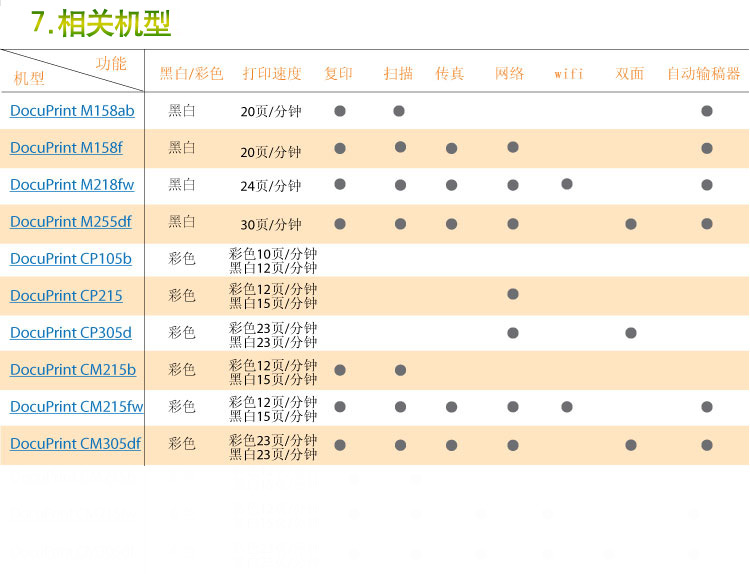Click the 7.相关机型 section title
The image size is (750, 574).
(x=100, y=23)
